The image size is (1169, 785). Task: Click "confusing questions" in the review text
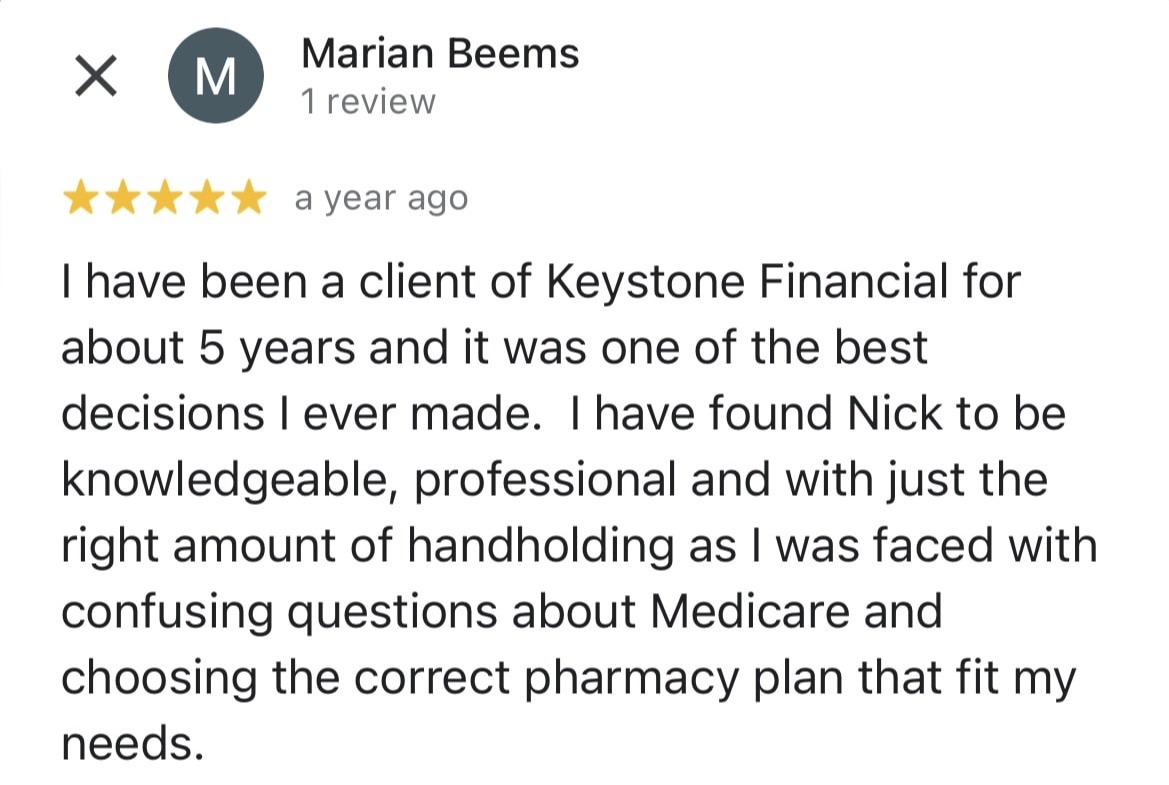(x=279, y=611)
